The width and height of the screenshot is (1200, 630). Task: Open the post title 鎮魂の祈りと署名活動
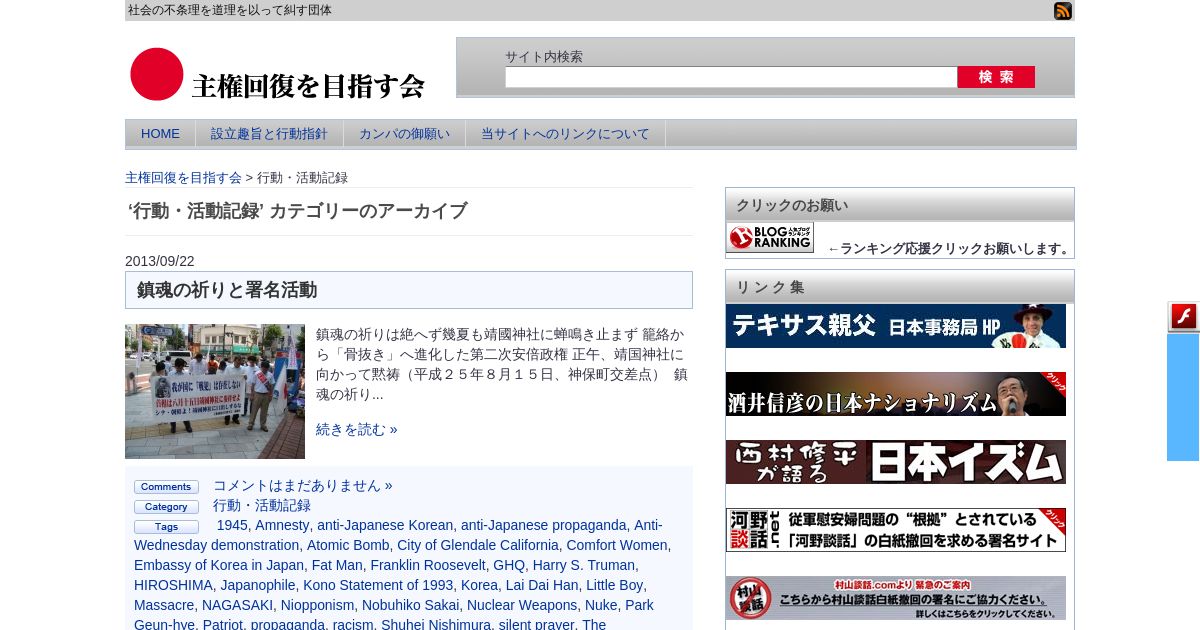[227, 290]
